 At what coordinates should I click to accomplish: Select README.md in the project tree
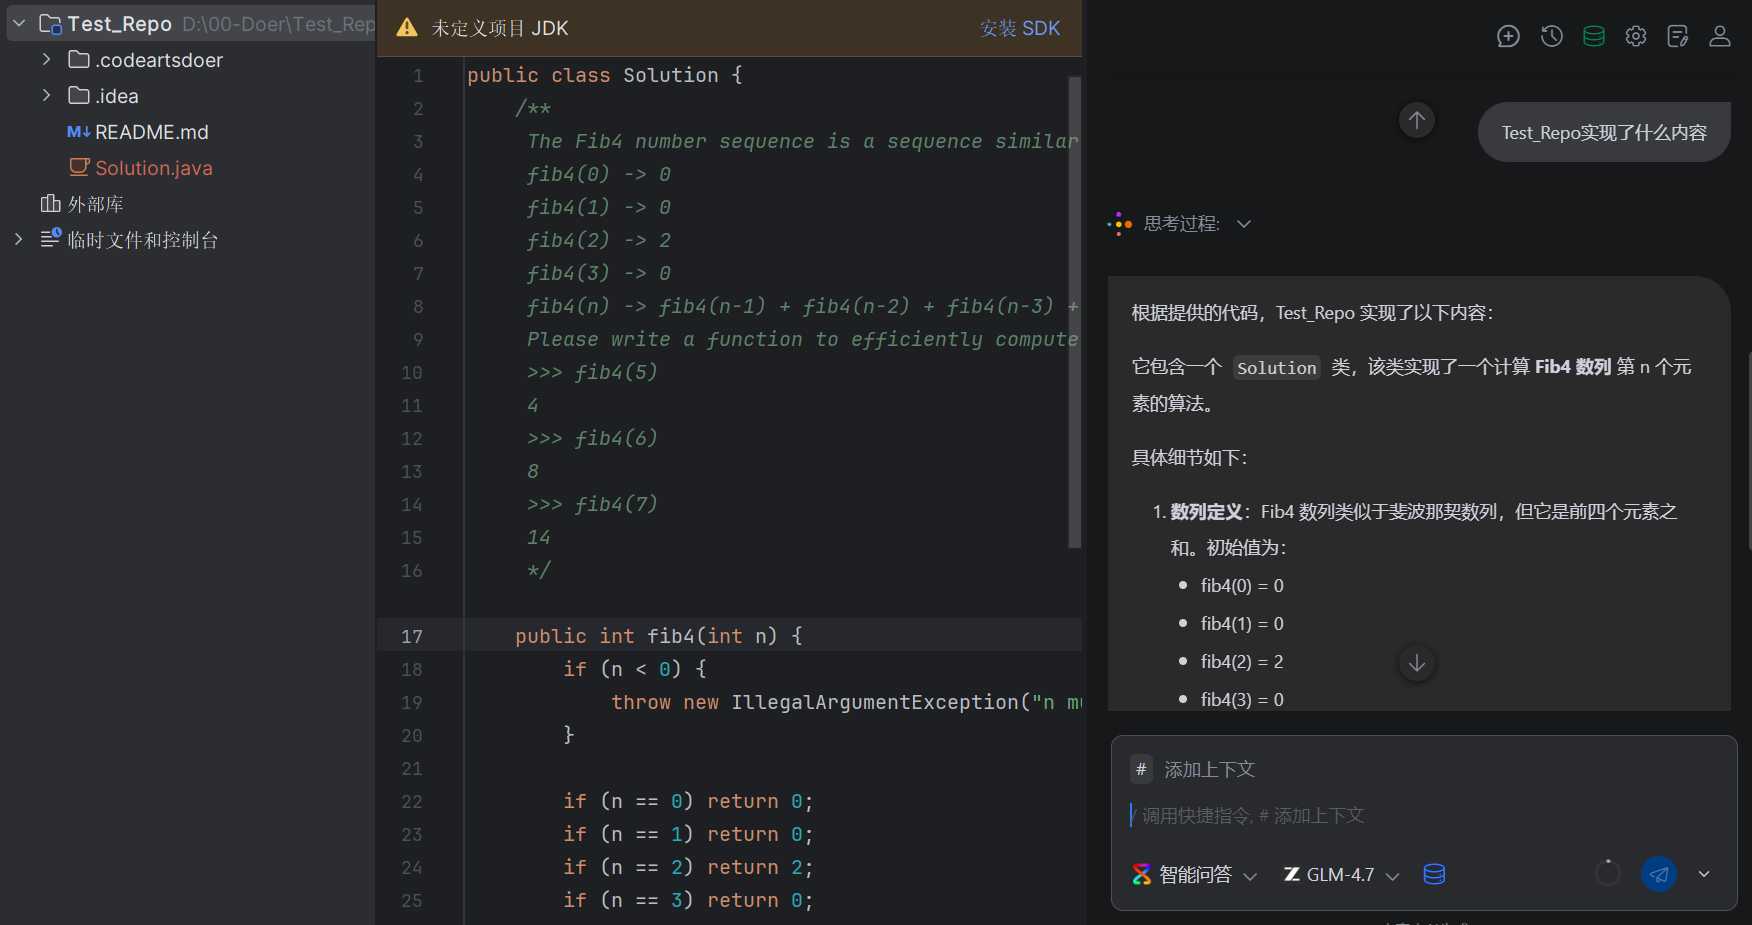151,132
